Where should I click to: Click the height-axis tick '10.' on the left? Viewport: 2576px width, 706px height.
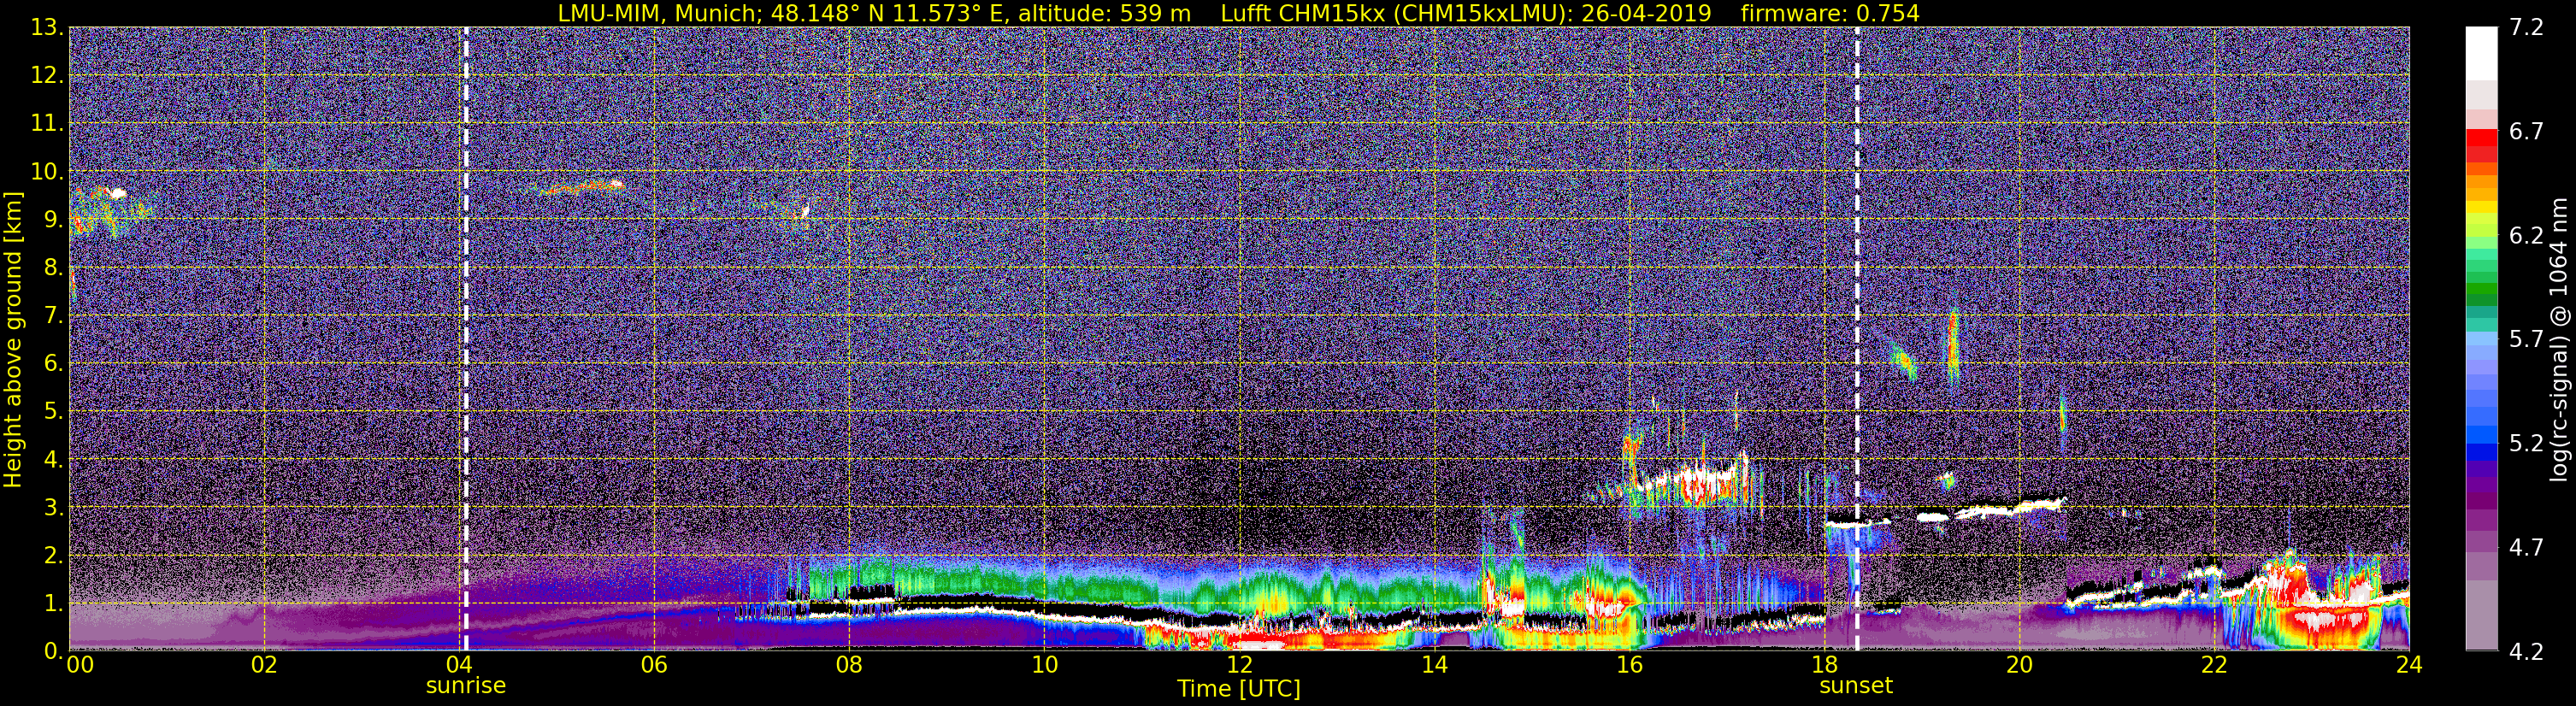click(x=47, y=172)
